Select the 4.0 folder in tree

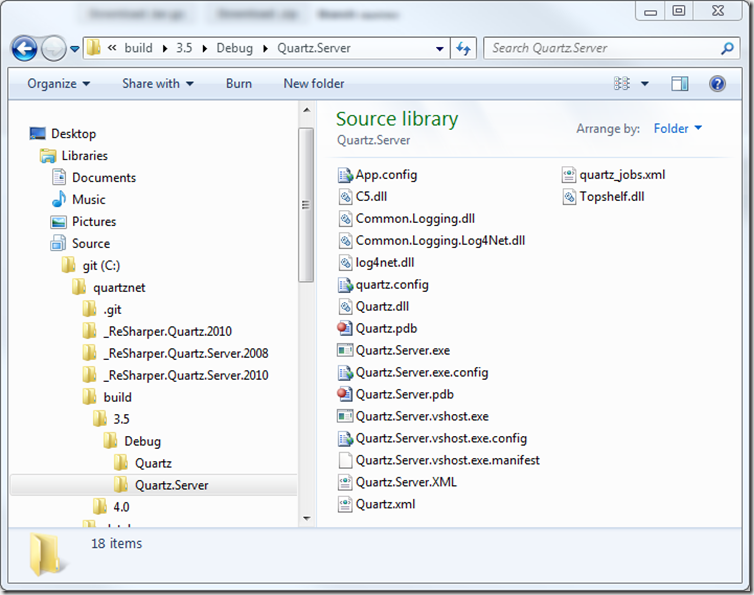(121, 507)
